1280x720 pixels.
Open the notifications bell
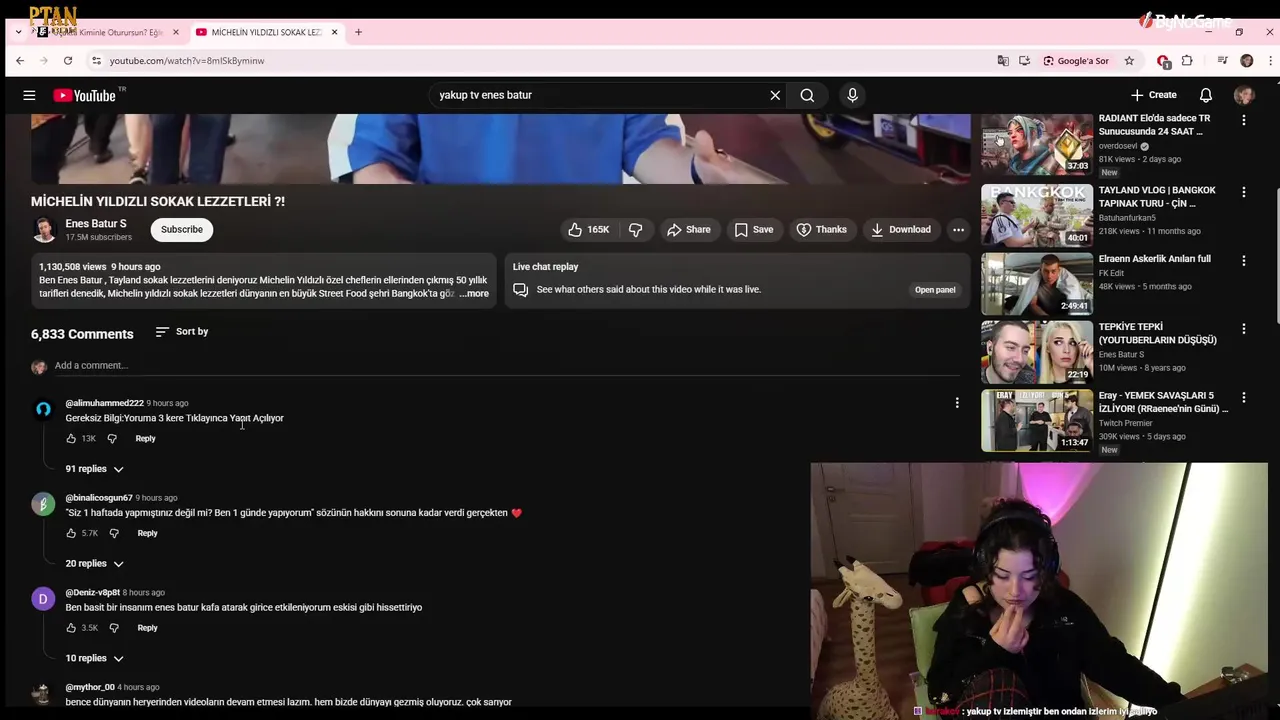(1206, 95)
